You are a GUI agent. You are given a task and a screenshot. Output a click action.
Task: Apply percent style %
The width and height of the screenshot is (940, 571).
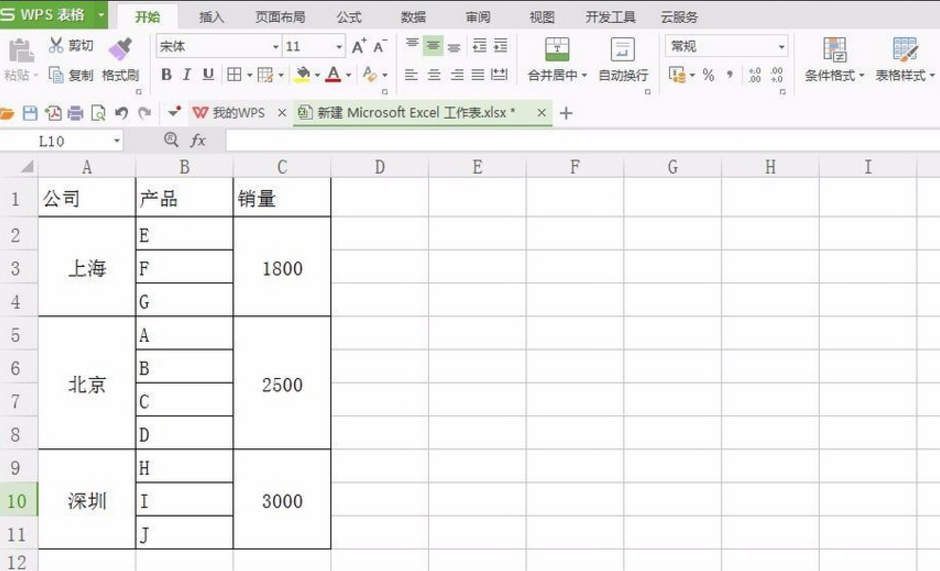point(709,75)
